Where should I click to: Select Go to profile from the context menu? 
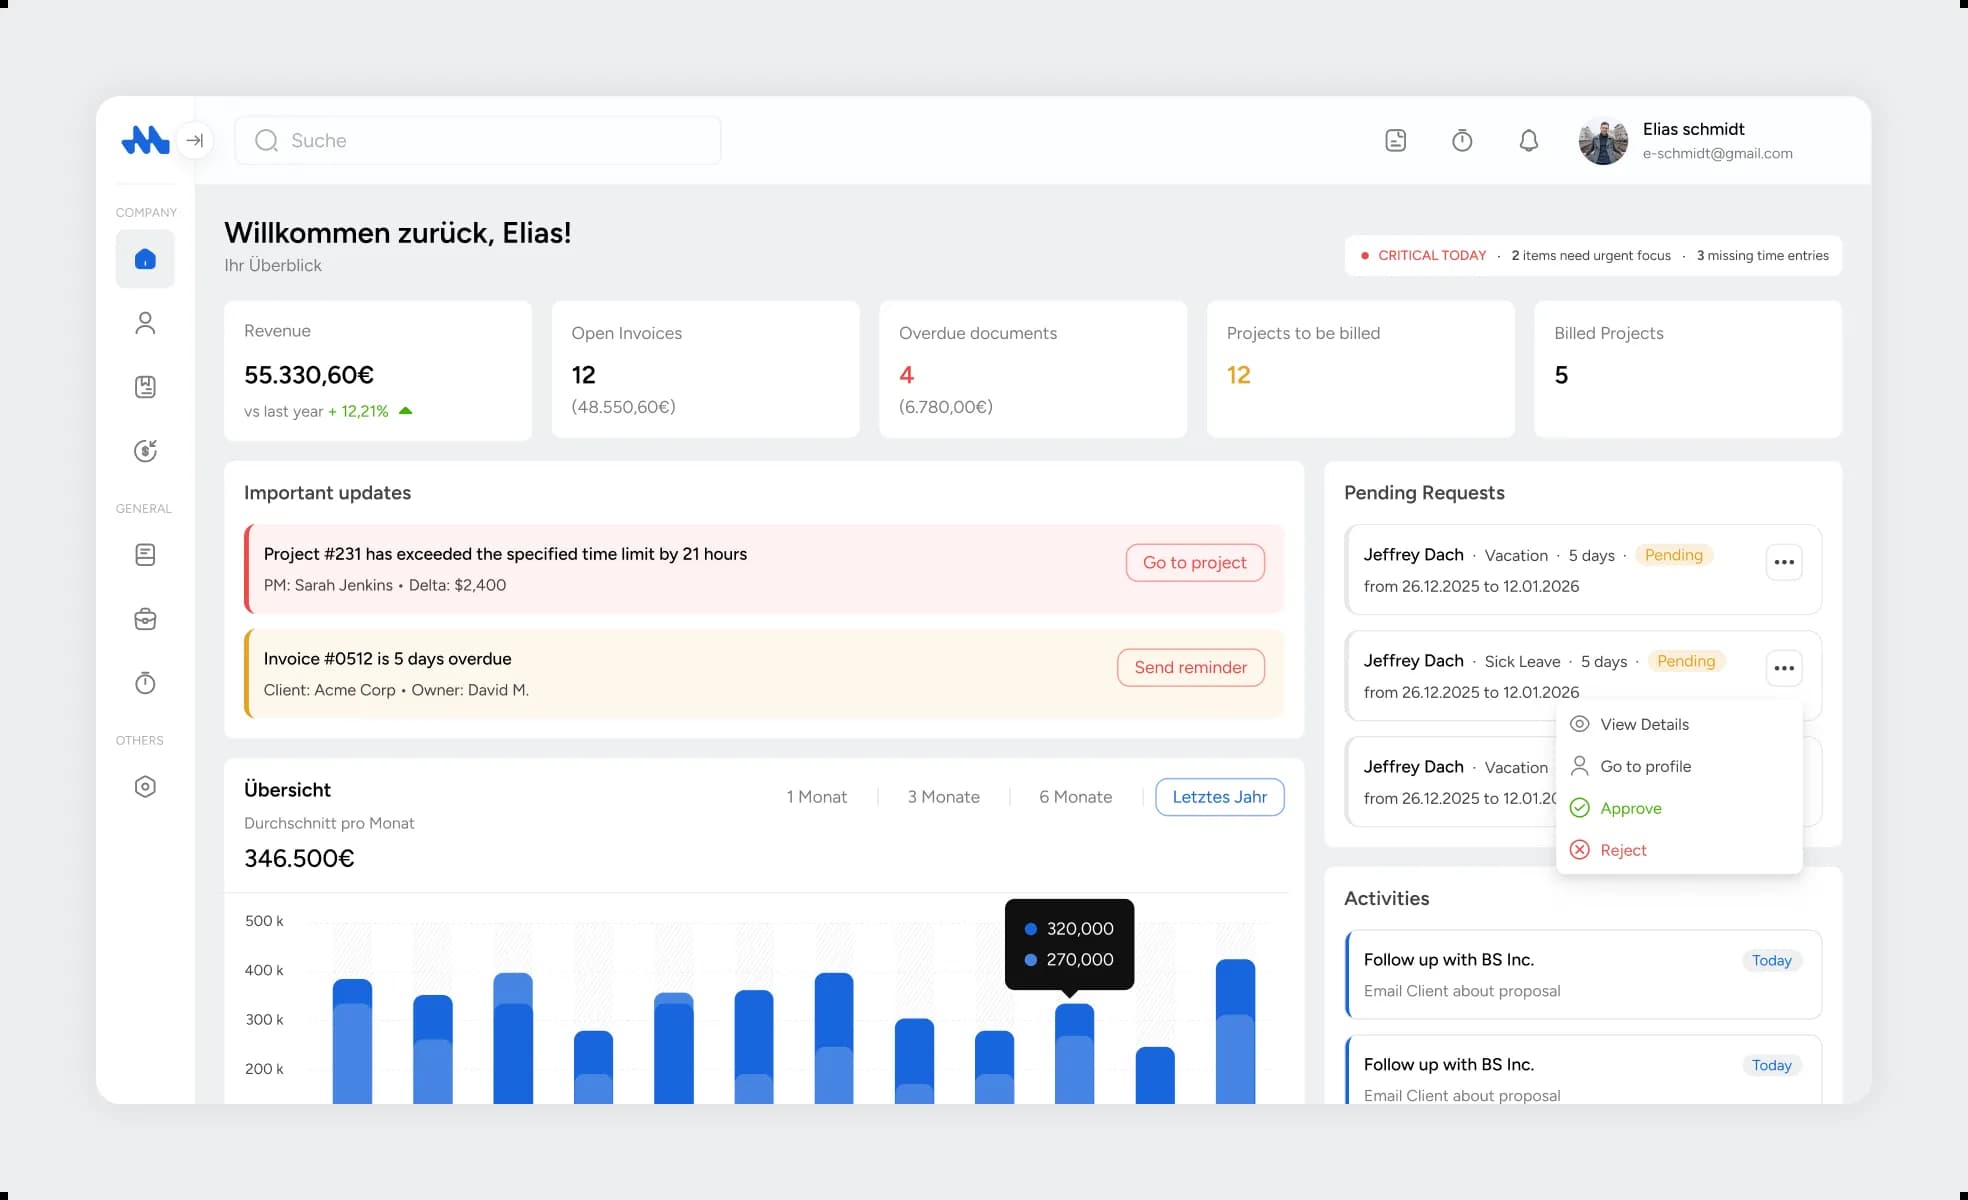pos(1645,766)
